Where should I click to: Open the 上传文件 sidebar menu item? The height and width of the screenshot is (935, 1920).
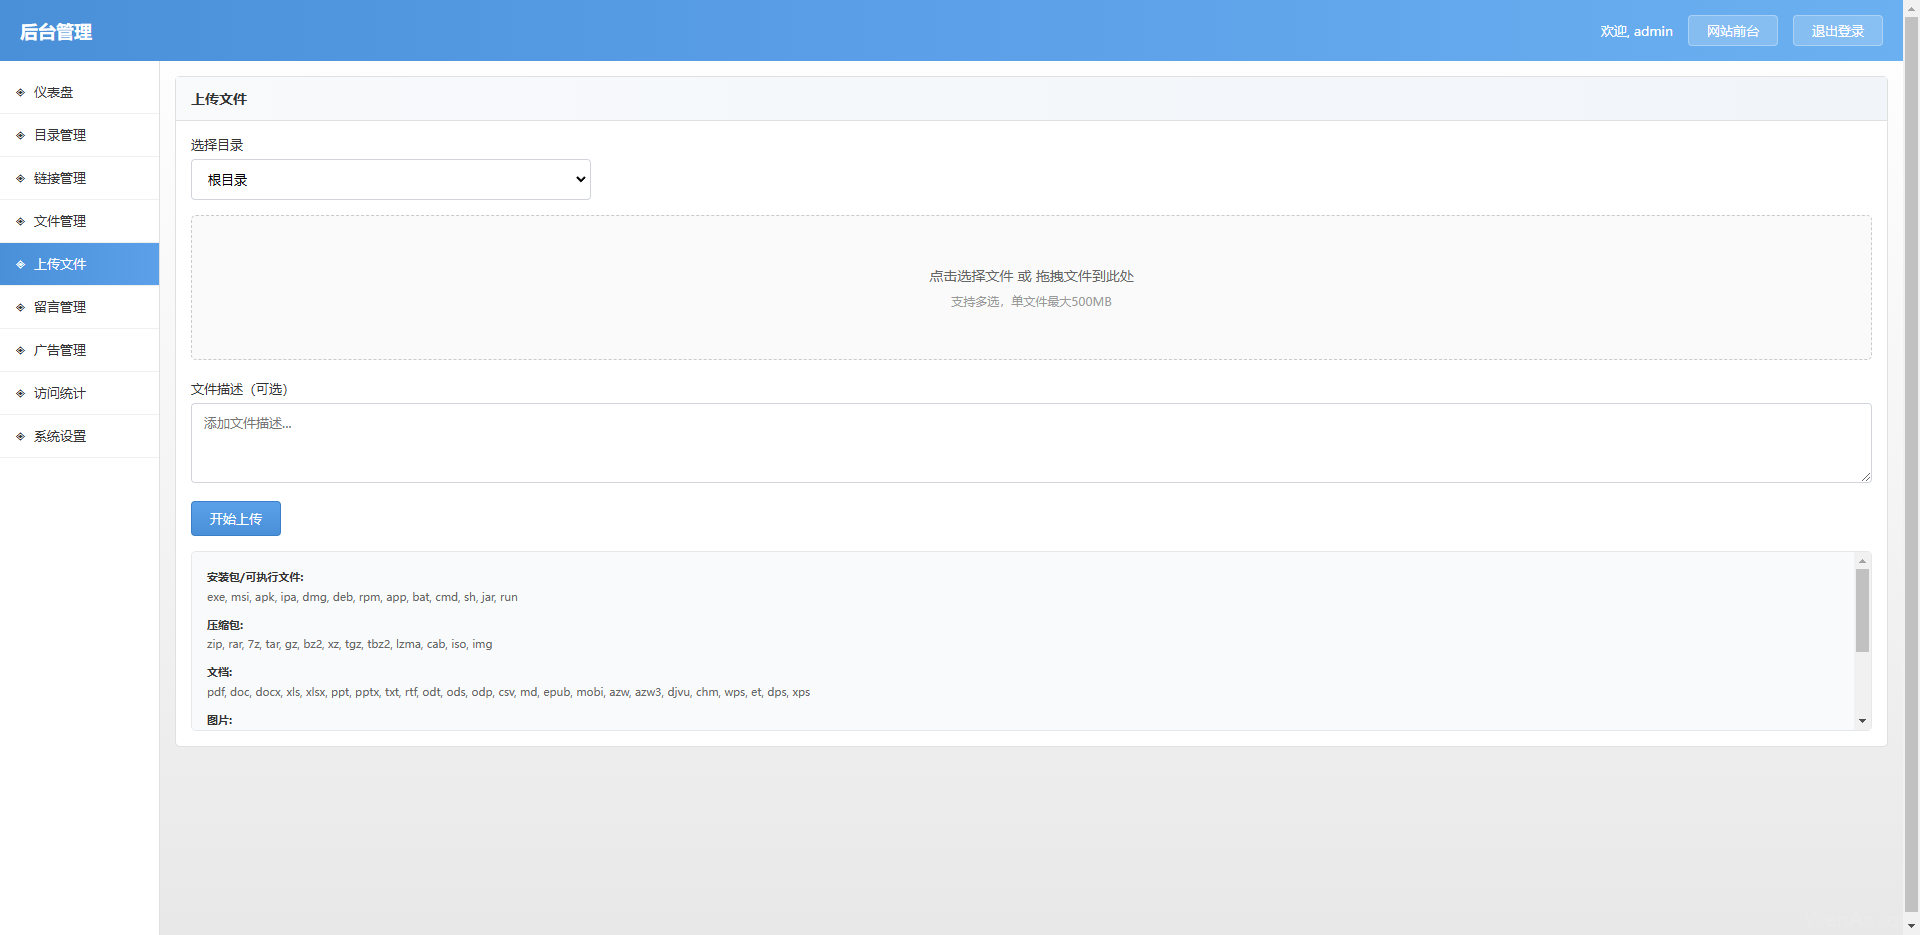[60, 264]
